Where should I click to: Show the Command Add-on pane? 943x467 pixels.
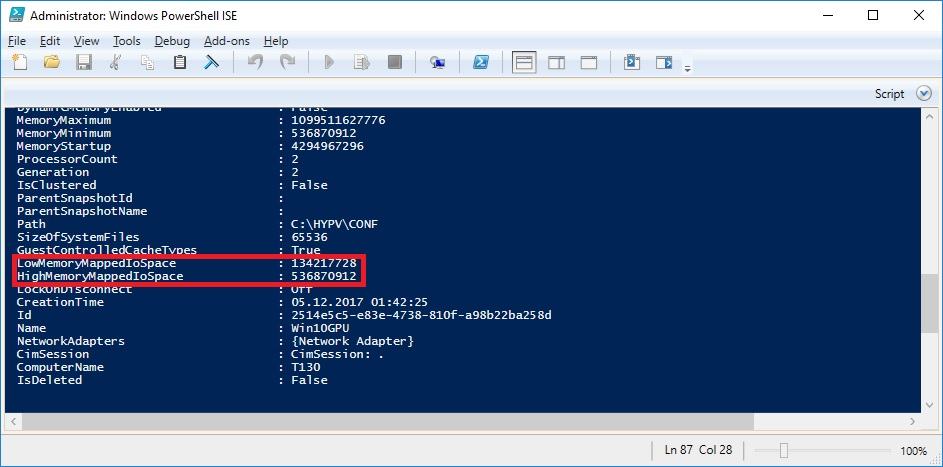coord(664,62)
